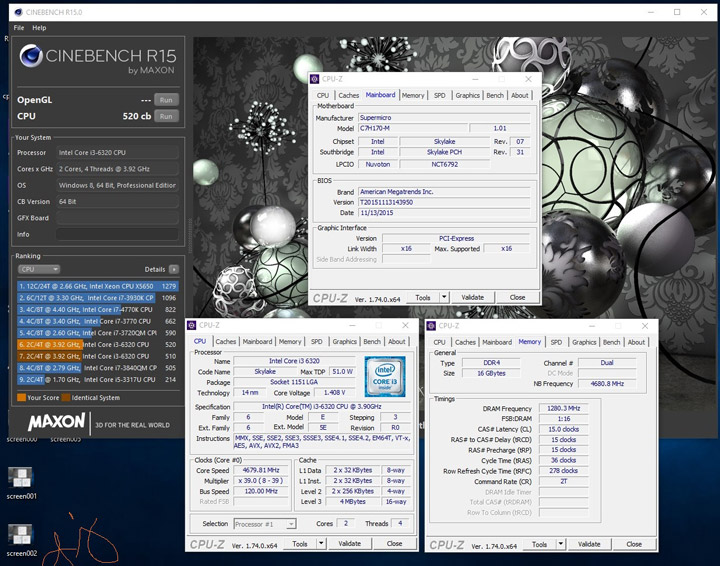Click the CPU-Z icon in the Memory window title

pyautogui.click(x=433, y=326)
